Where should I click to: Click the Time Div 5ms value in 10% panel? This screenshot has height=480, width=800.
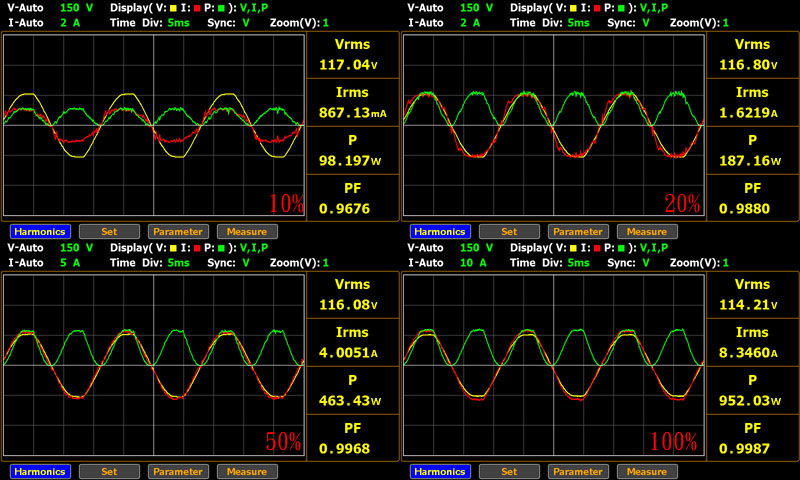[x=179, y=23]
